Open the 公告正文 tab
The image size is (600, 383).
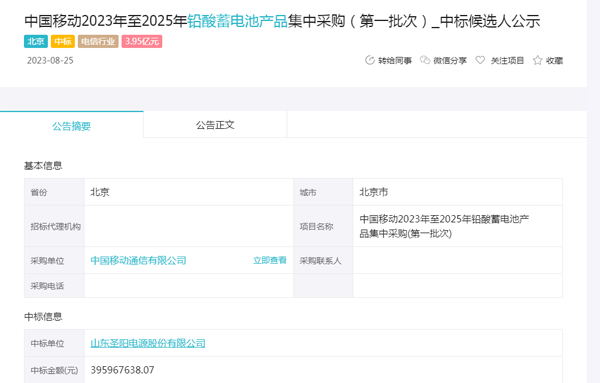pyautogui.click(x=215, y=125)
